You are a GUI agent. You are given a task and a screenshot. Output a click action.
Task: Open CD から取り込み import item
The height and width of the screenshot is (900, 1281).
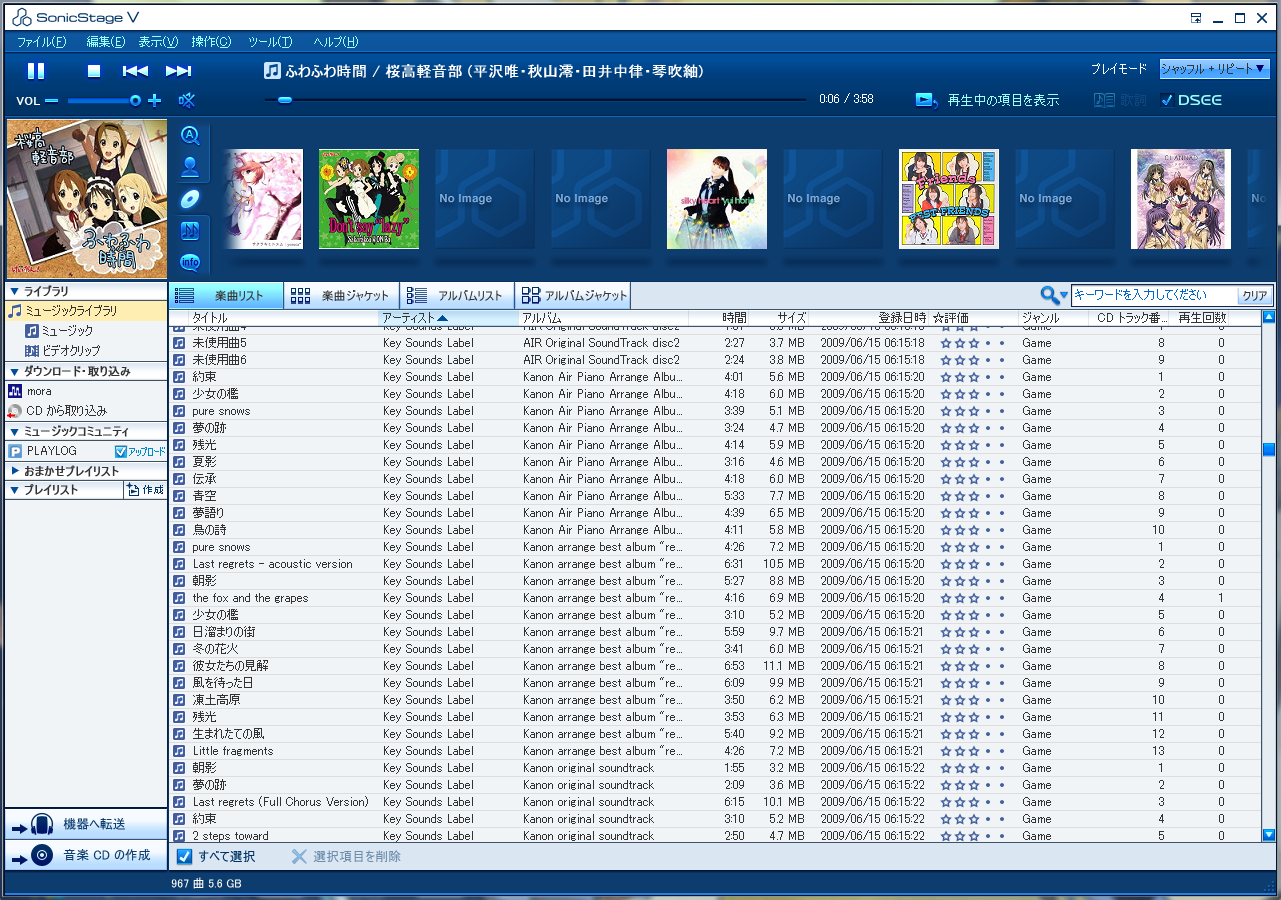(58, 411)
